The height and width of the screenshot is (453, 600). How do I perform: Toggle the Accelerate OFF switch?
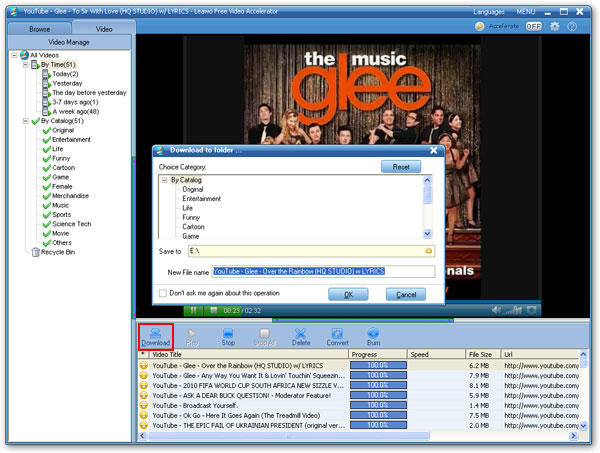(533, 26)
